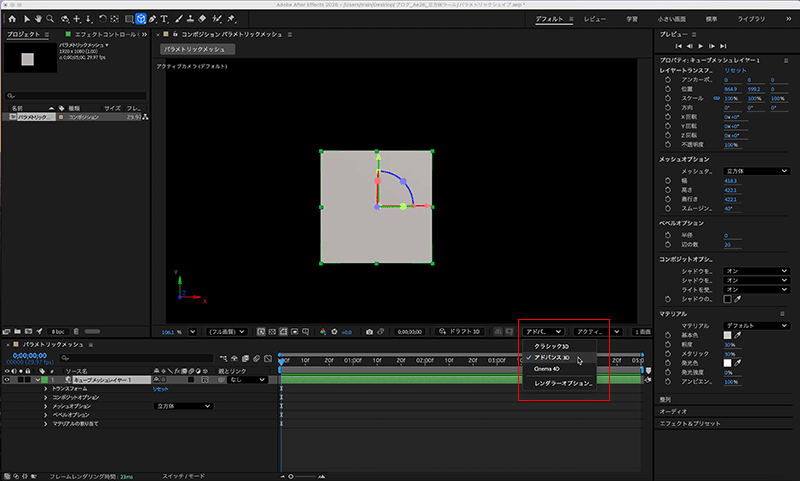Choose the Eraser tool

point(203,18)
